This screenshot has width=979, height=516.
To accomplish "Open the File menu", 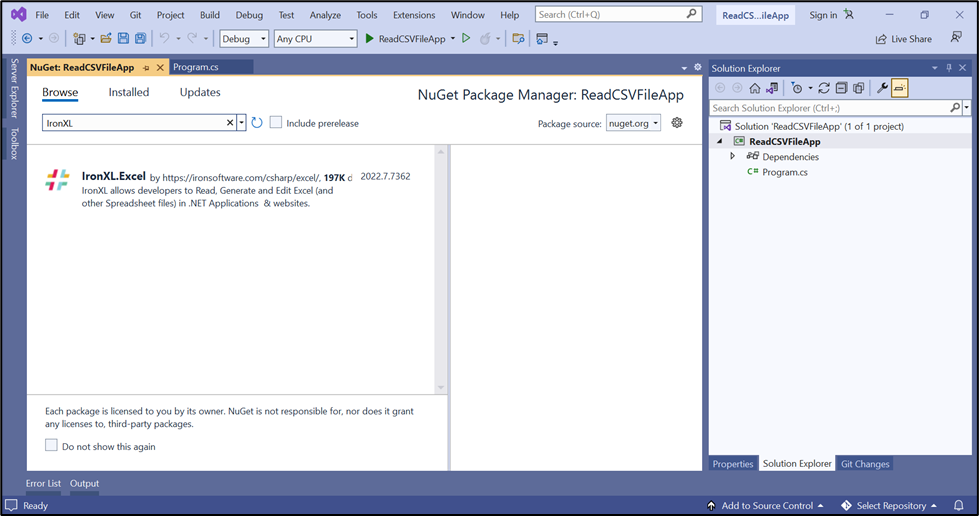I will [42, 14].
